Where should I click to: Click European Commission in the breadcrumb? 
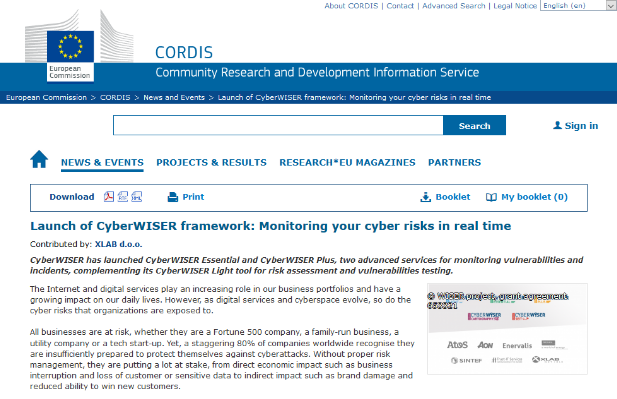click(46, 97)
